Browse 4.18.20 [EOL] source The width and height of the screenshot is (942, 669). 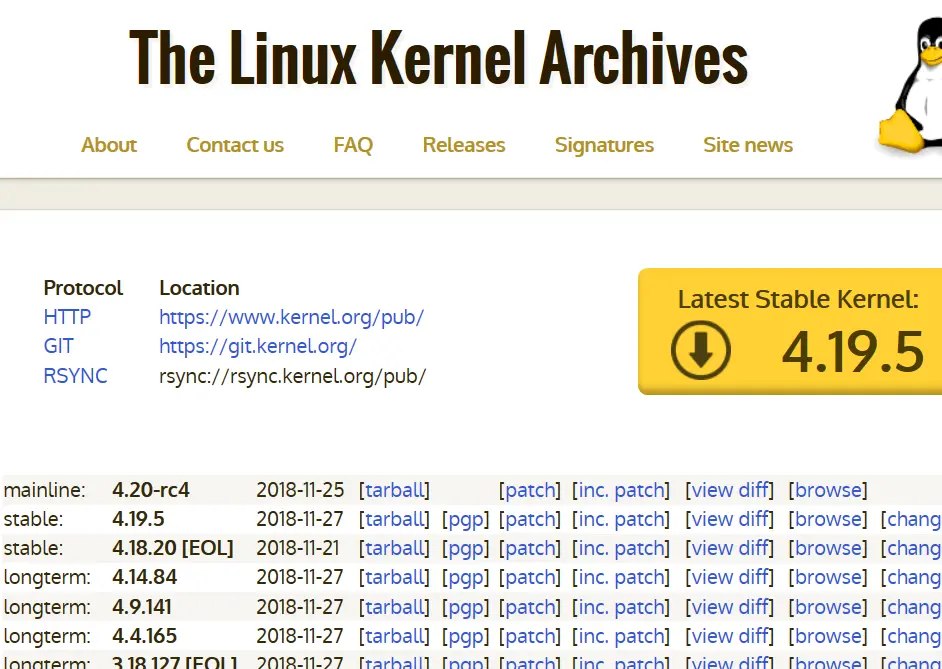828,548
